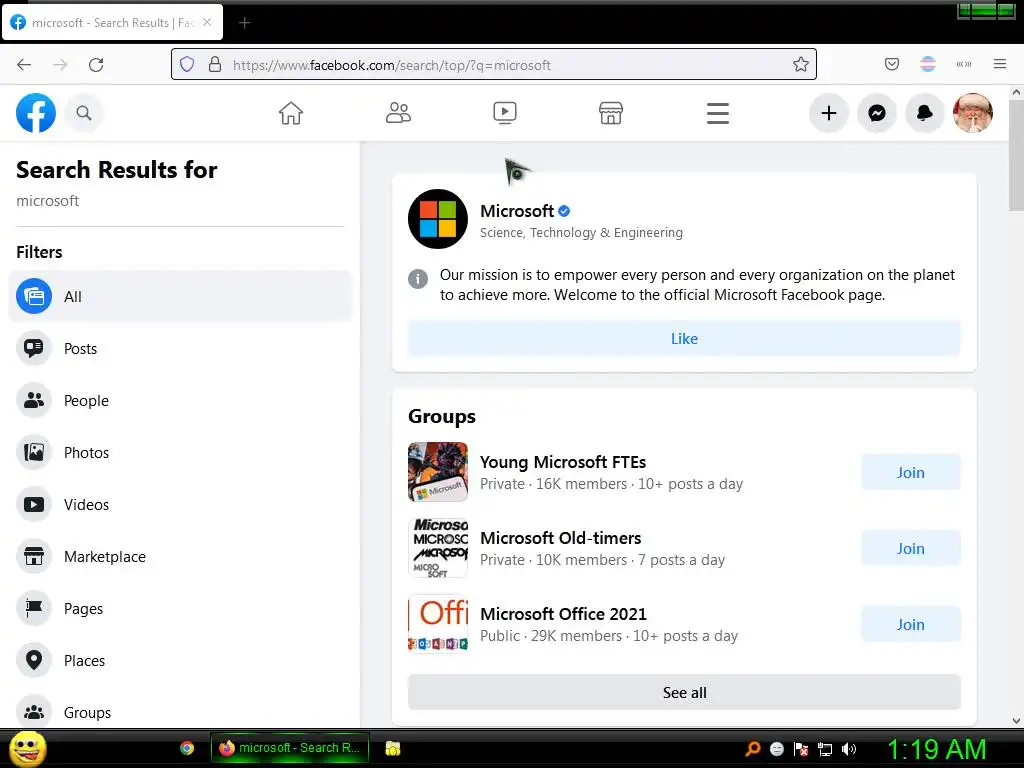The height and width of the screenshot is (768, 1024).
Task: Open the notifications bell
Action: 925,113
